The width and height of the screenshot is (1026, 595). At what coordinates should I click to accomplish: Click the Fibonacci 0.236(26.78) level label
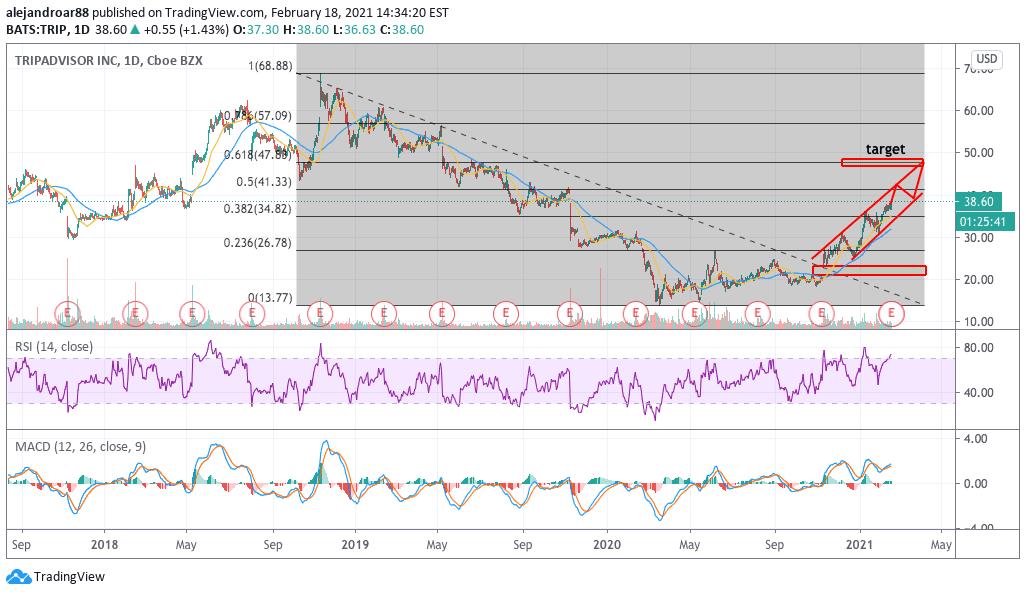tap(258, 243)
